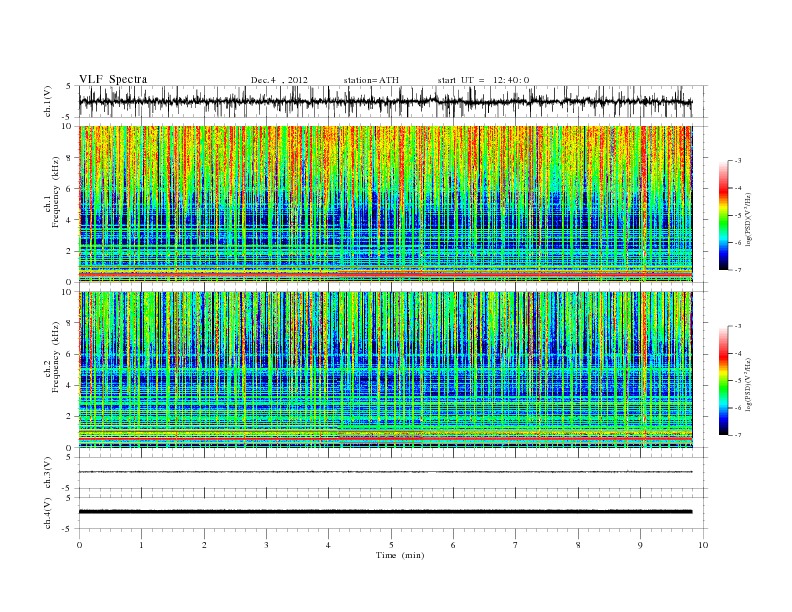Click the ch.2 spectrogram color scale bar
The width and height of the screenshot is (792, 612).
[x=724, y=381]
